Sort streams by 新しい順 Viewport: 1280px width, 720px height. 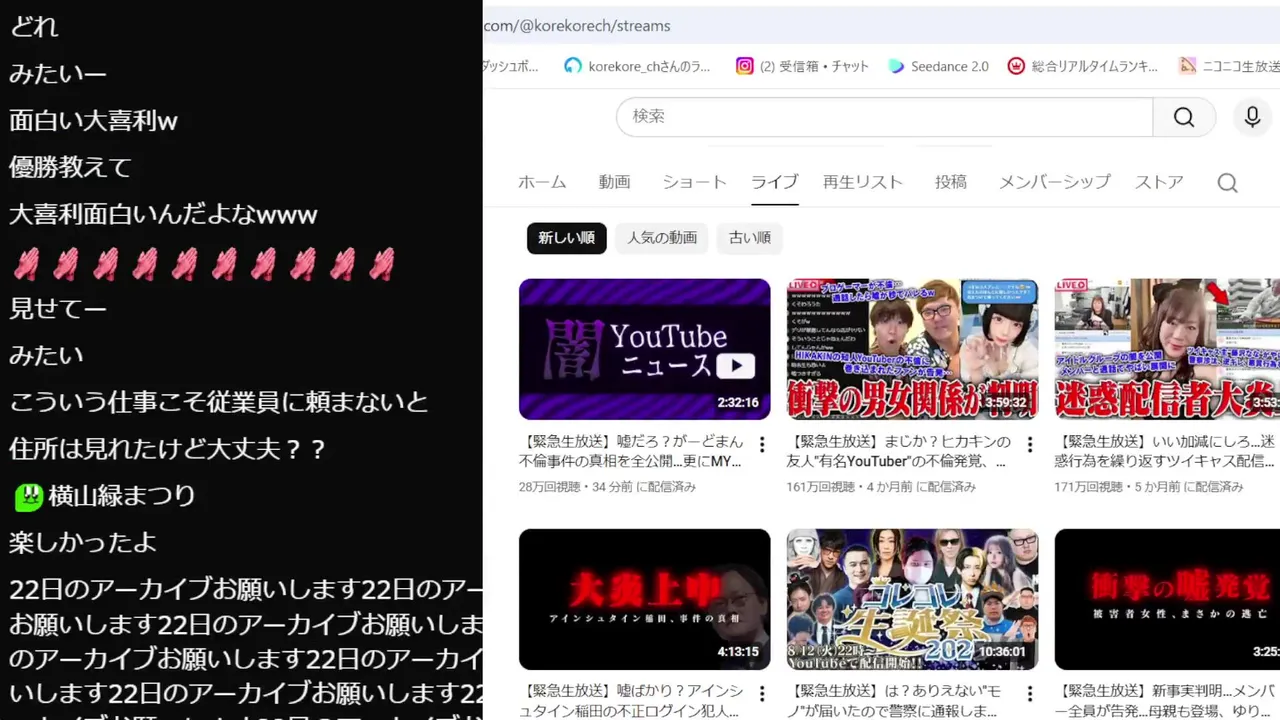(567, 238)
